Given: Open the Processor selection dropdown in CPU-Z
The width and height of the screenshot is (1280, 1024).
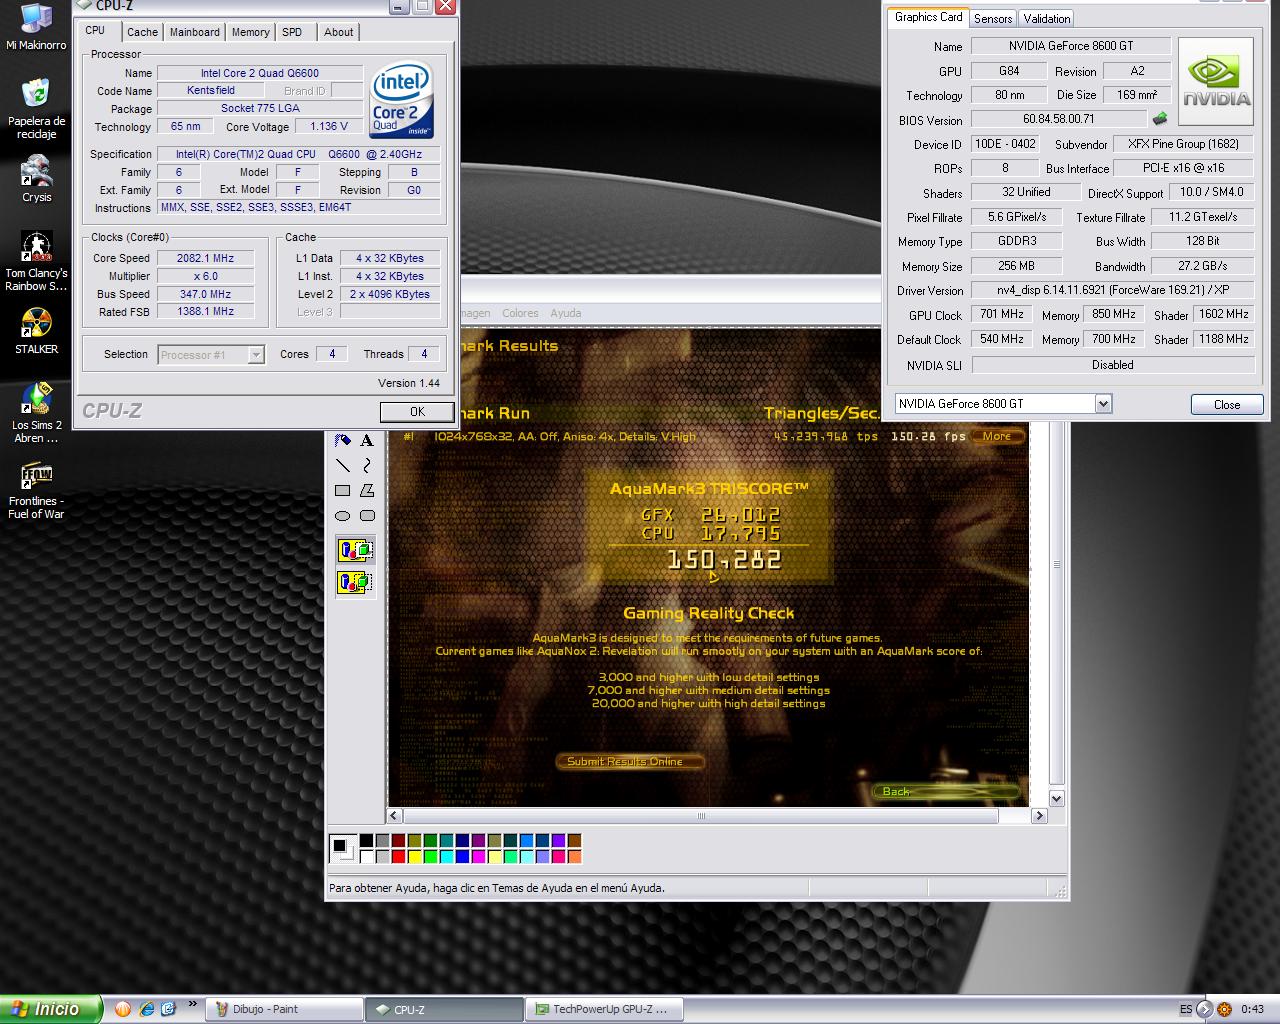Looking at the screenshot, I should (256, 354).
